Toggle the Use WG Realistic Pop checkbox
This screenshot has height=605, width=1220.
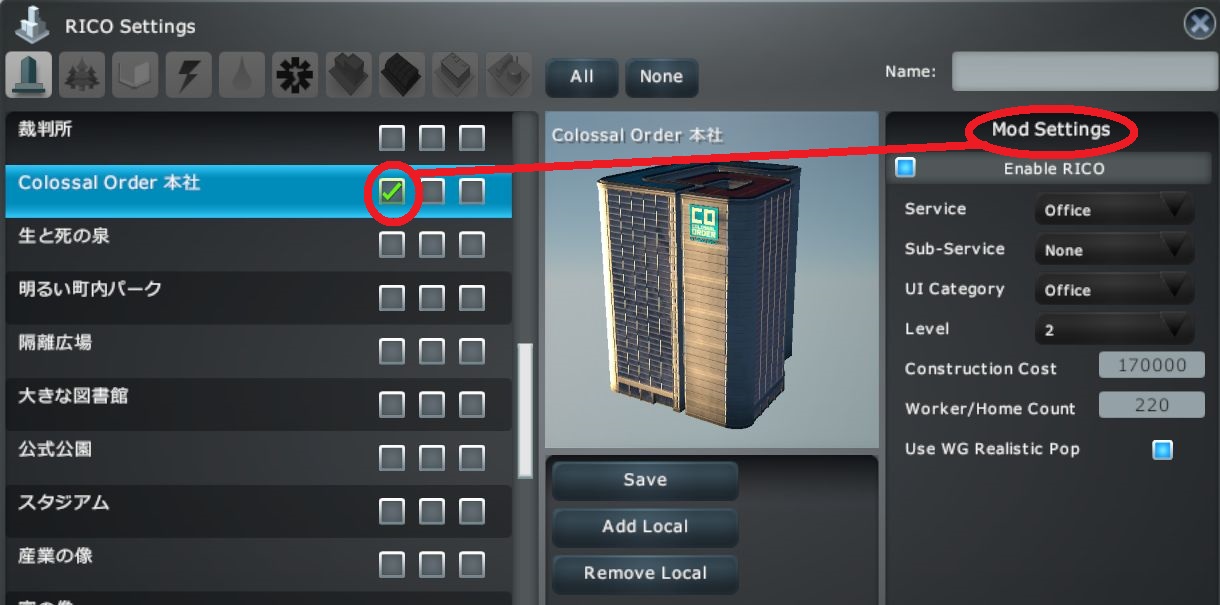click(1162, 450)
